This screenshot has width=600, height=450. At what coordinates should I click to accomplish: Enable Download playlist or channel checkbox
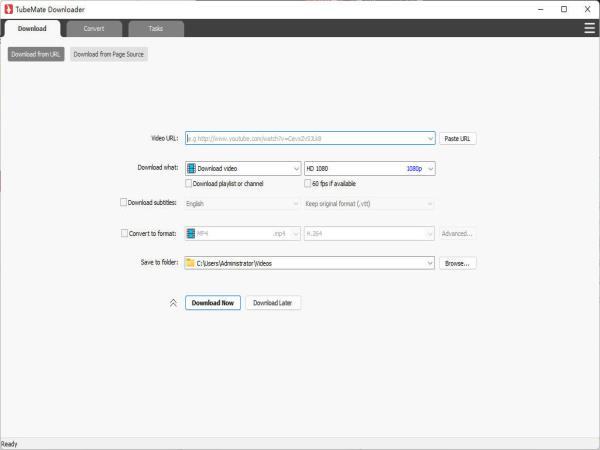point(188,183)
